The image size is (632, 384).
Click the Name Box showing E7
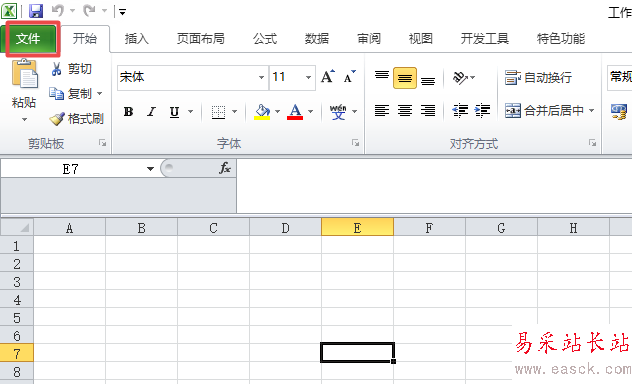pyautogui.click(x=71, y=169)
